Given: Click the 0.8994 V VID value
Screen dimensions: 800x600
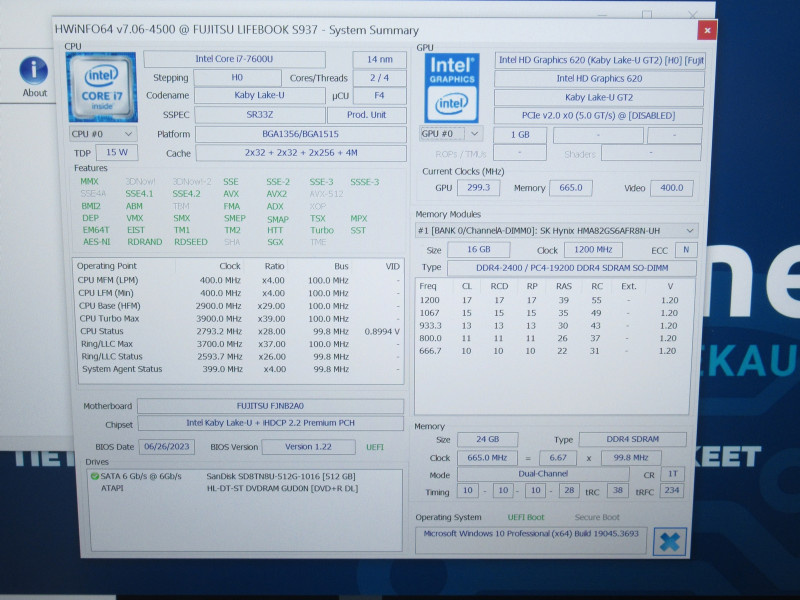Looking at the screenshot, I should point(382,332).
